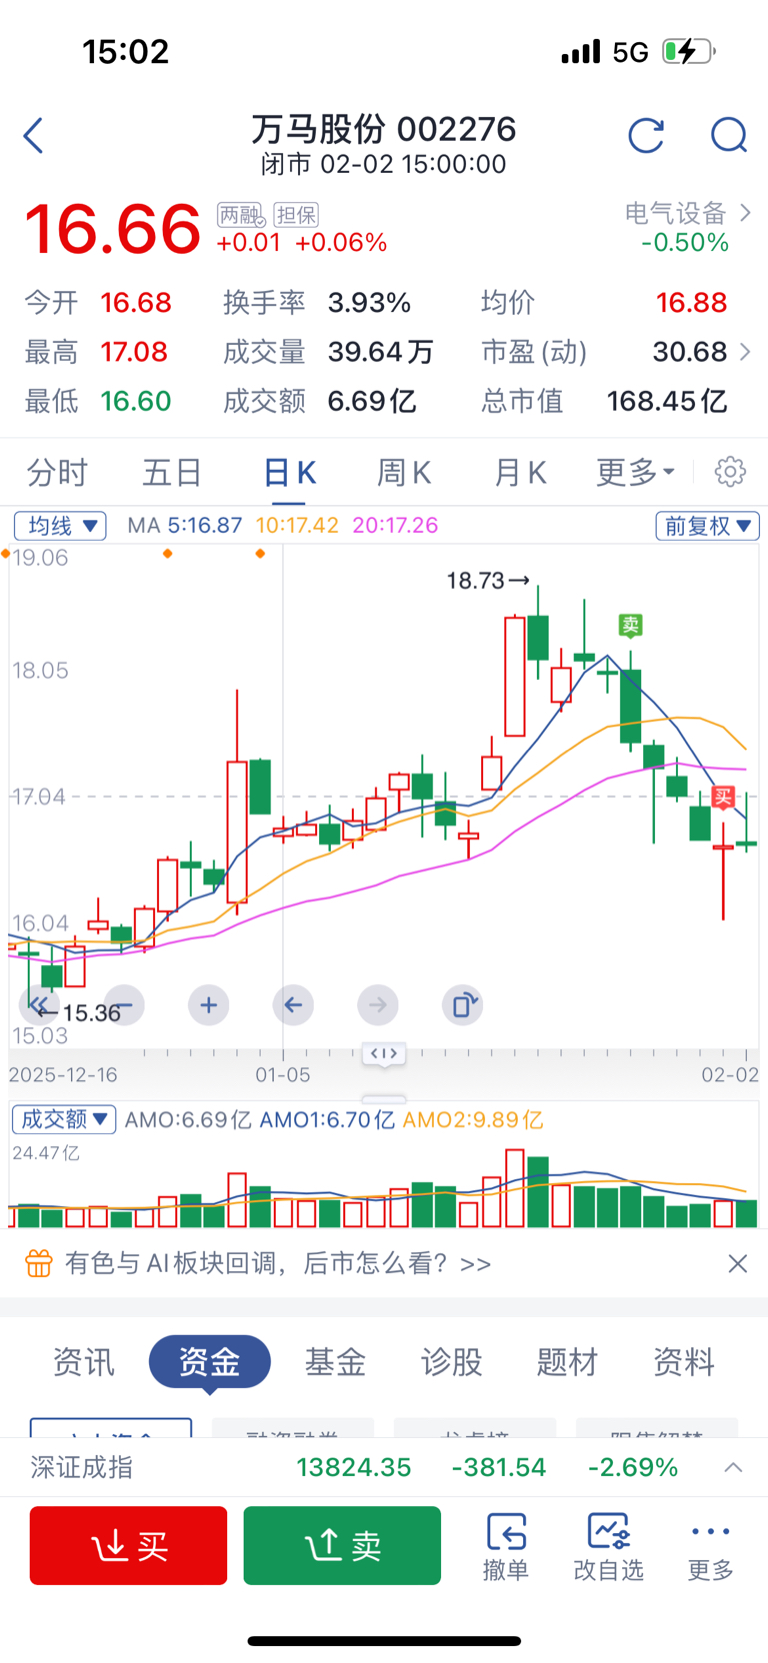Rotate chart to landscape view

pyautogui.click(x=462, y=1005)
